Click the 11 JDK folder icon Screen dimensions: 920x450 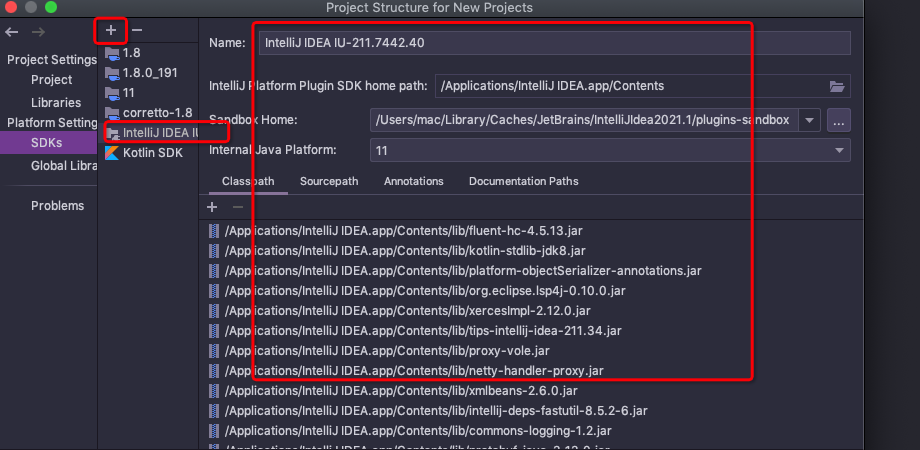(112, 93)
